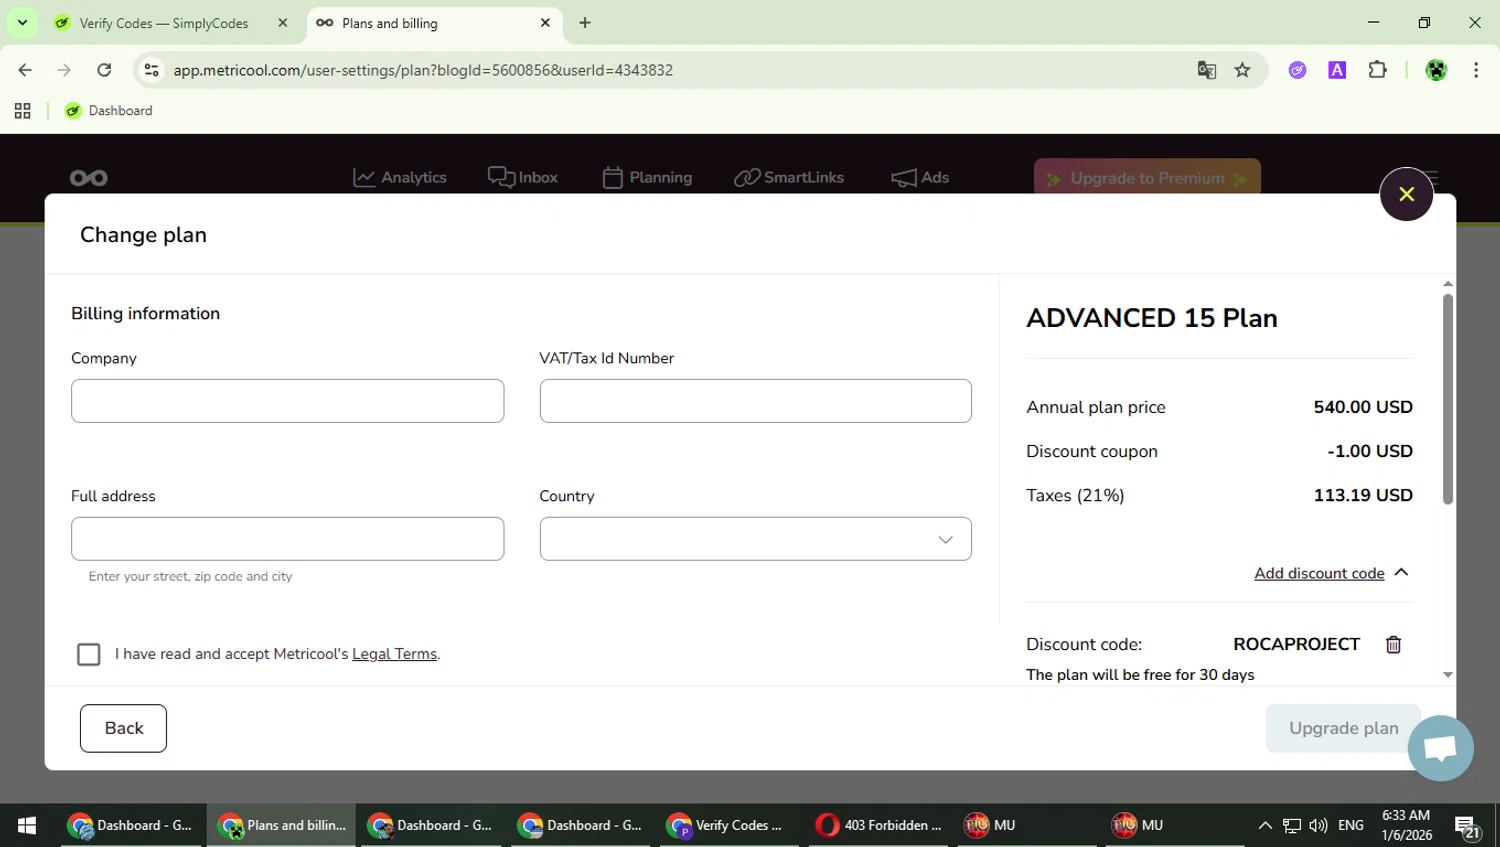The height and width of the screenshot is (847, 1500).
Task: Click the purple round extension icon
Action: 1297,70
